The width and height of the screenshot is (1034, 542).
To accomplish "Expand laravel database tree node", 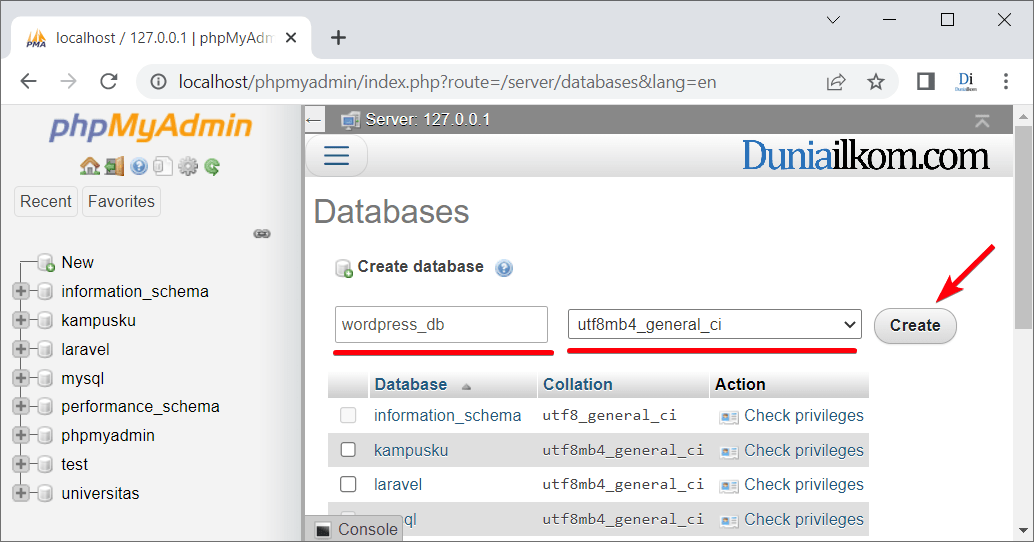I will [20, 349].
